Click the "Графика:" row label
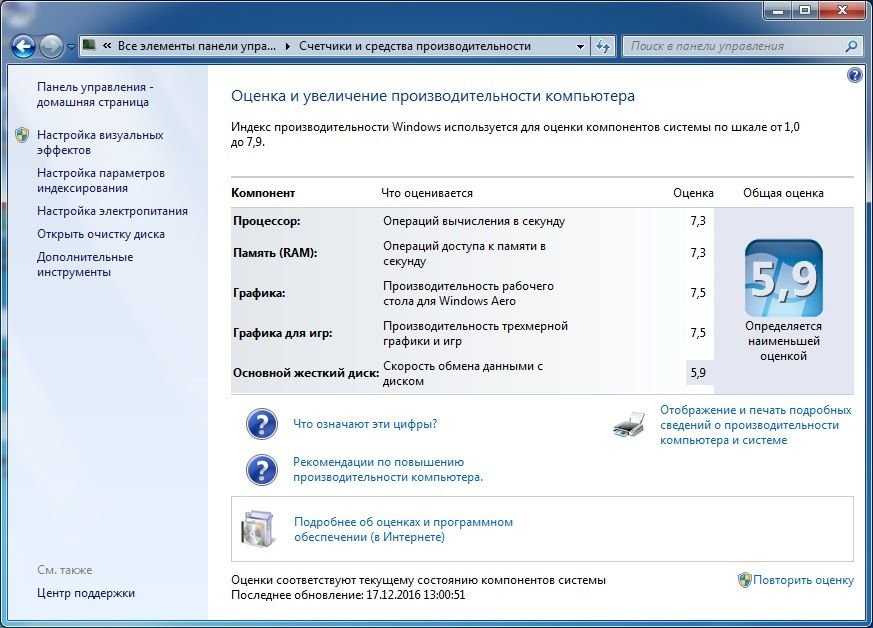Image resolution: width=873 pixels, height=628 pixels. pos(259,293)
